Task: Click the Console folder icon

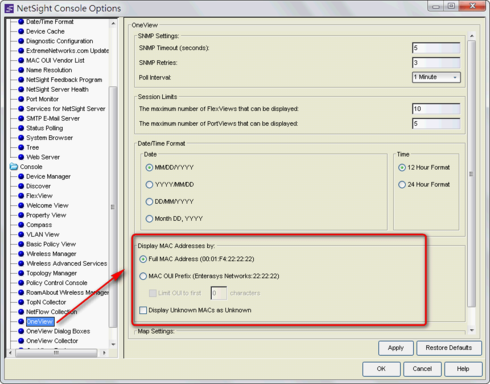Action: tap(14, 167)
